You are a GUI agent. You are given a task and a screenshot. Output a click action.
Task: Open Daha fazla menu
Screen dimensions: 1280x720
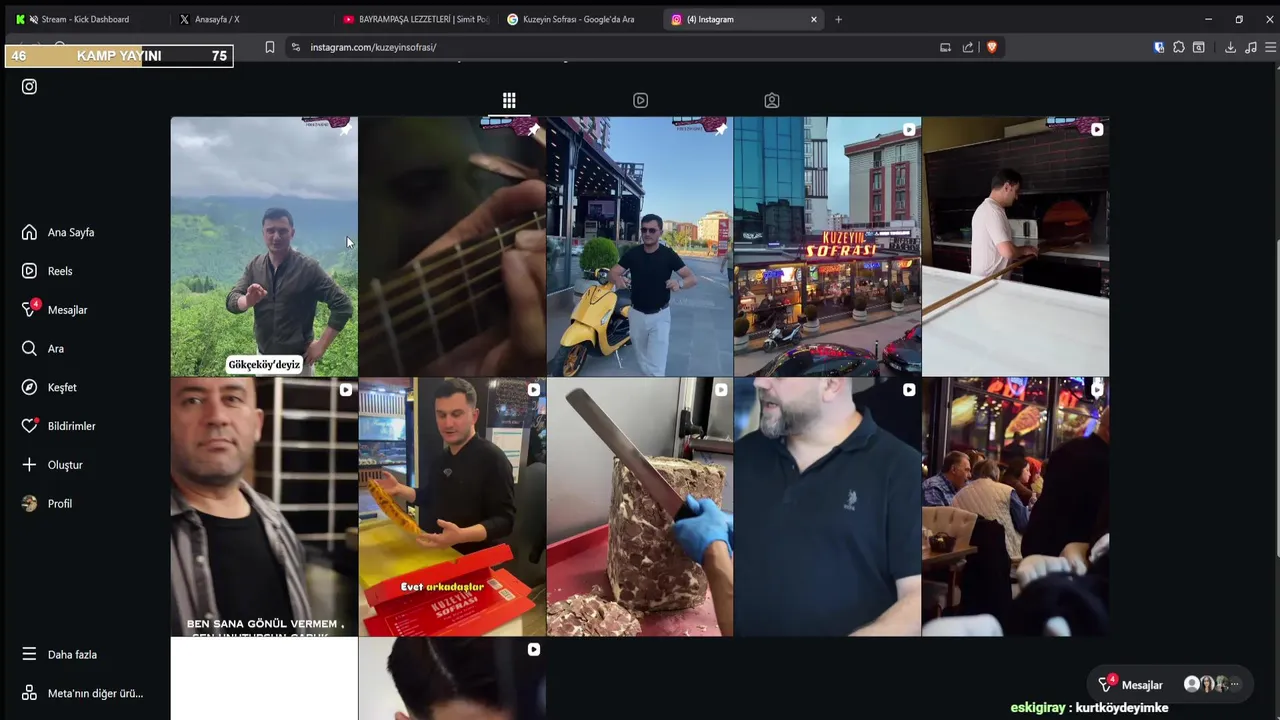[59, 655]
